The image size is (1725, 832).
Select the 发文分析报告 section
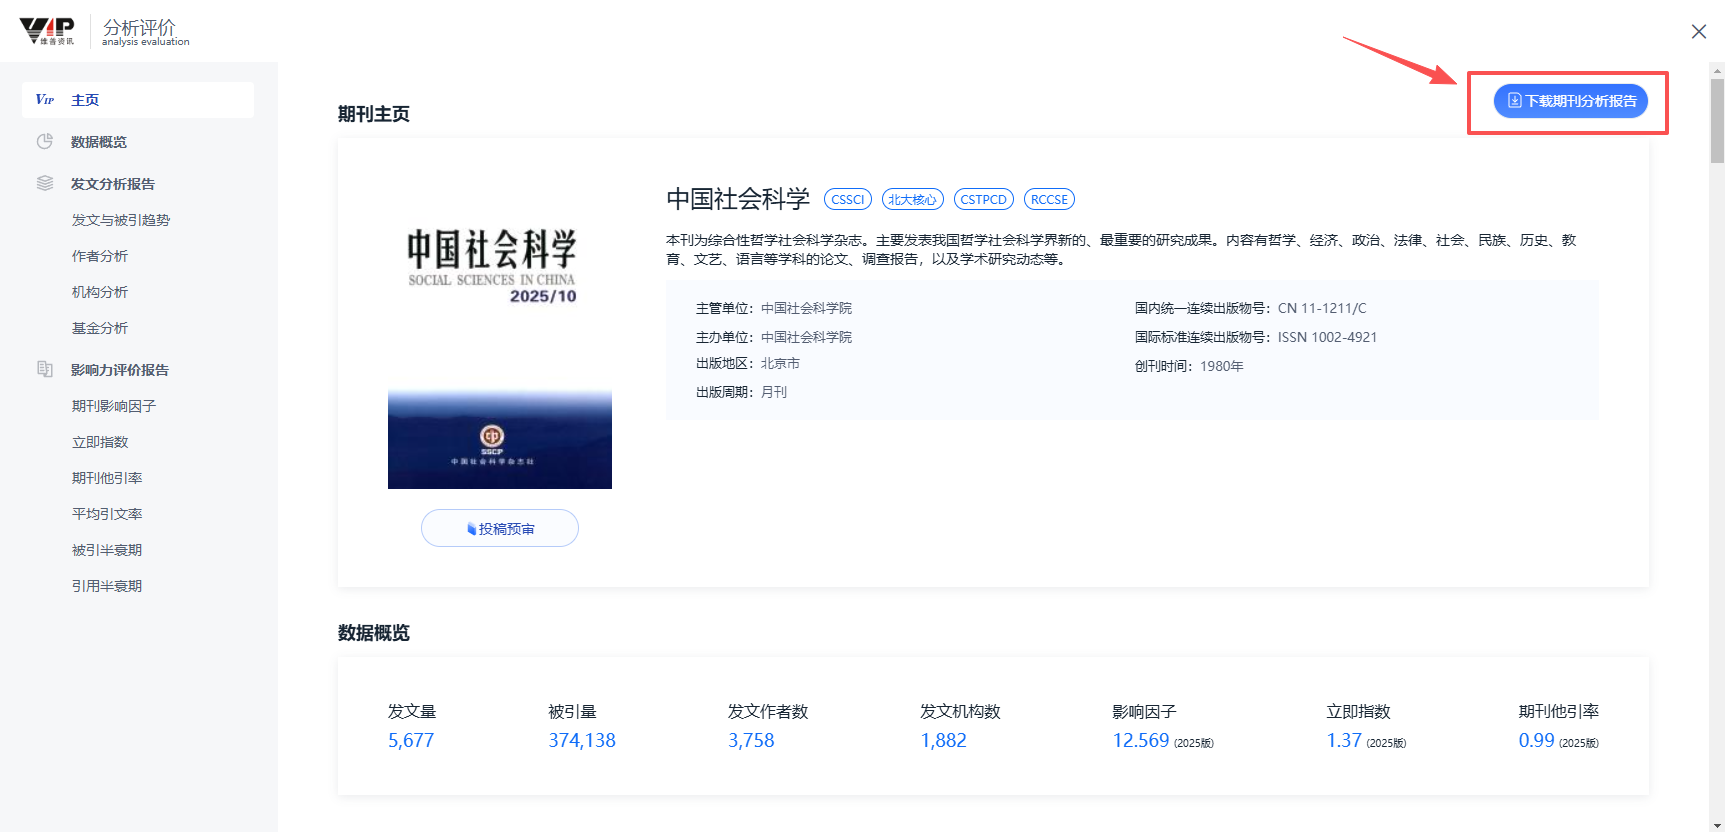click(113, 184)
